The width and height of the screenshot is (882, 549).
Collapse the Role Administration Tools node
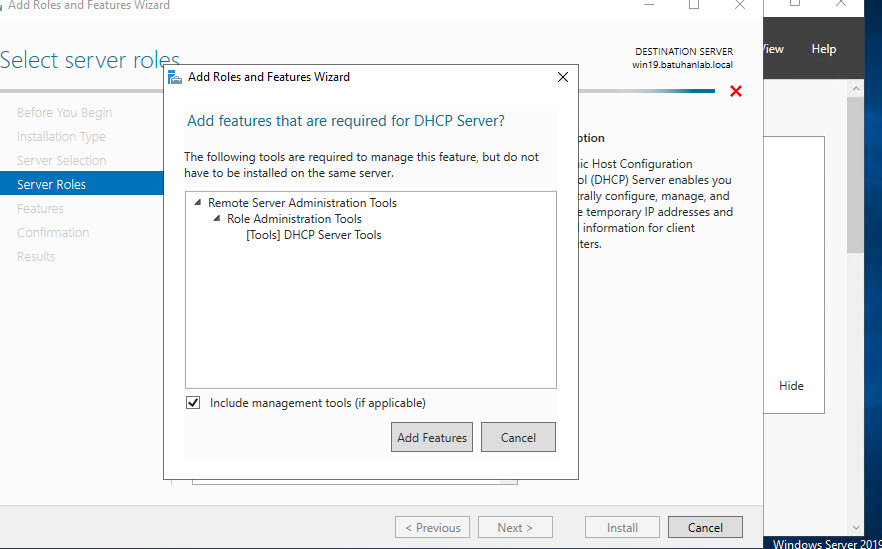point(217,219)
